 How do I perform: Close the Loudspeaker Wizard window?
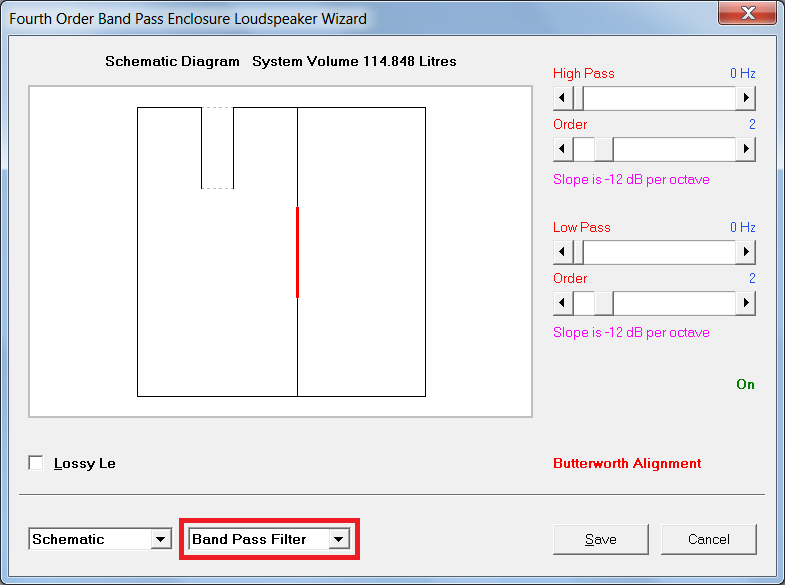pos(747,12)
